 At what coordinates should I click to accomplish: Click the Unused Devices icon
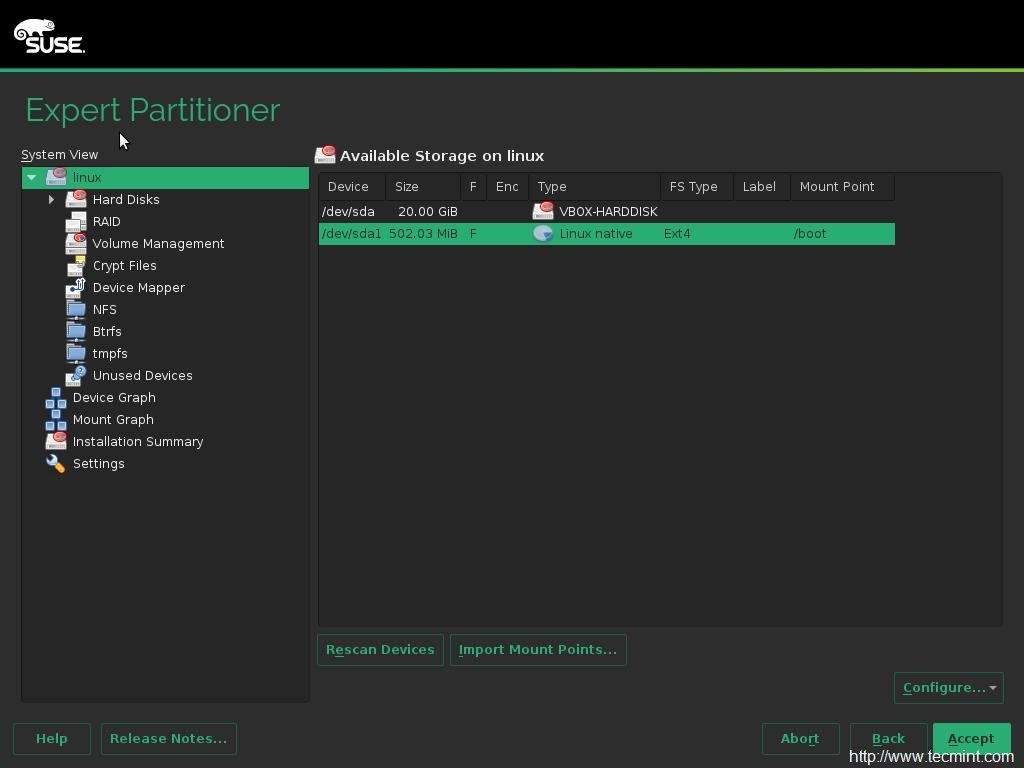click(76, 375)
